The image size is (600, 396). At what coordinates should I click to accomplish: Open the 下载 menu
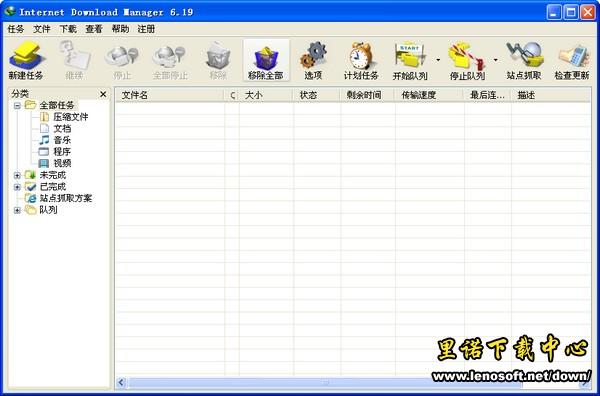(x=68, y=29)
